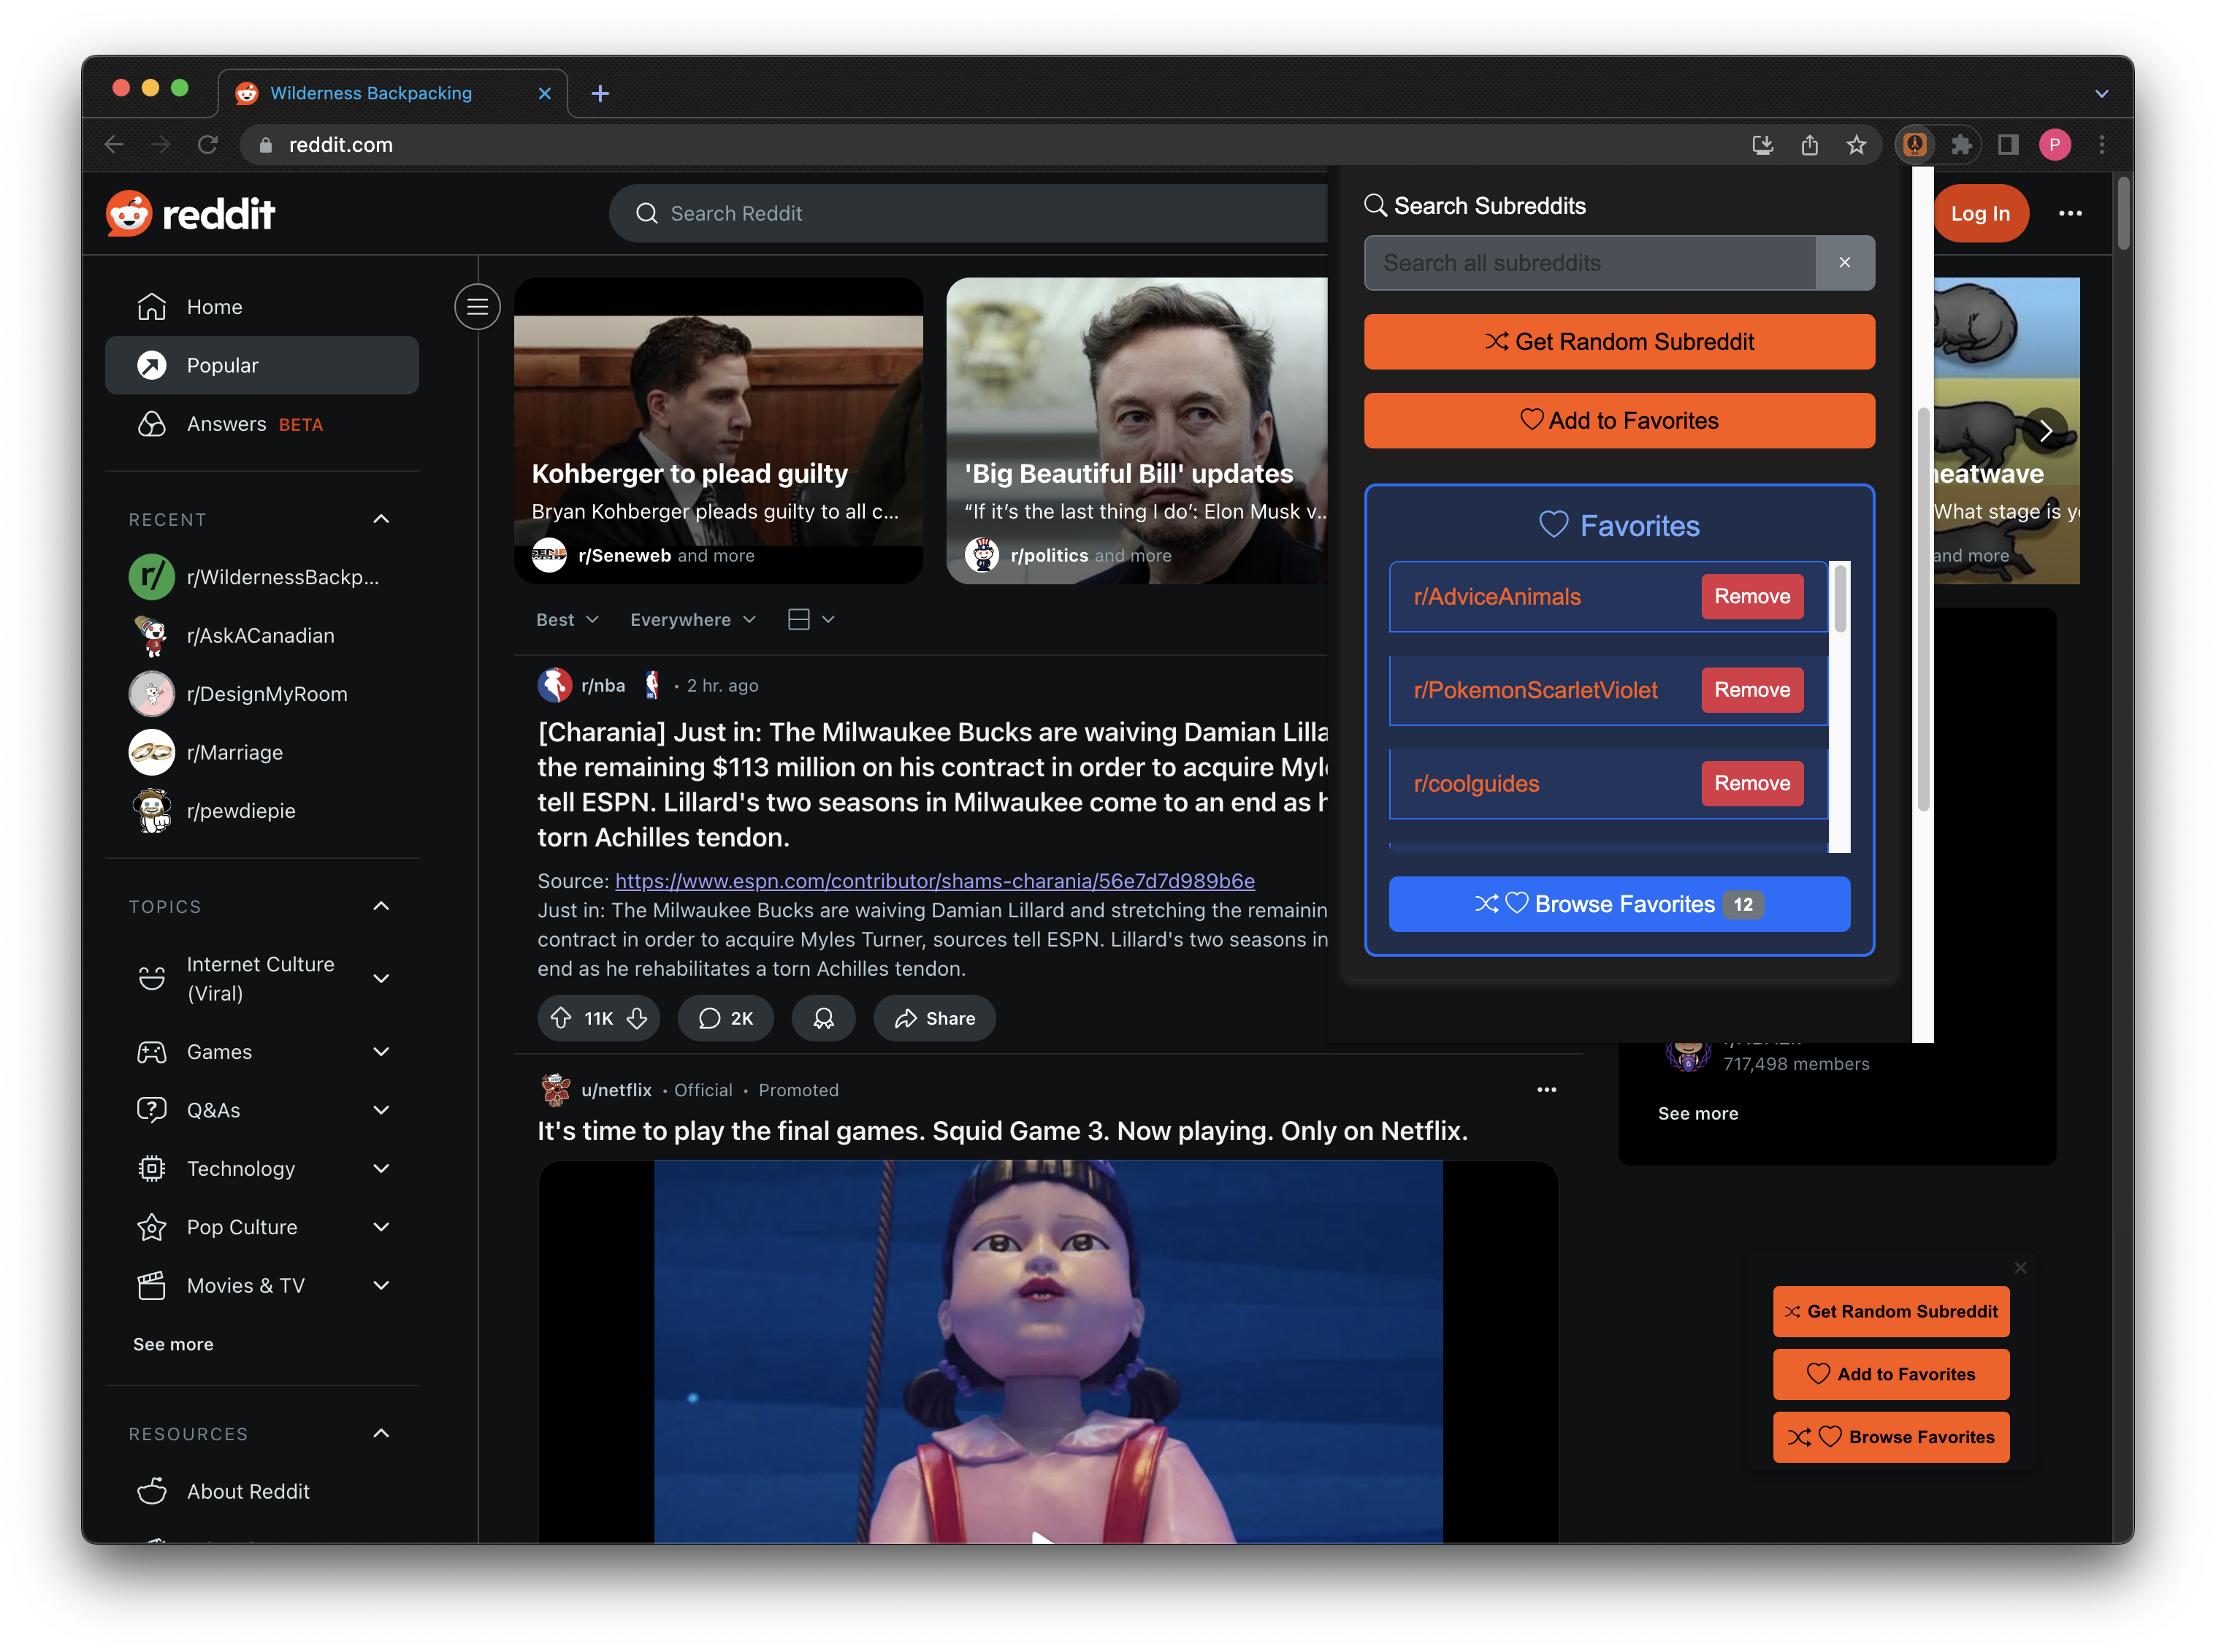Expand the Q&As topic

coord(381,1110)
